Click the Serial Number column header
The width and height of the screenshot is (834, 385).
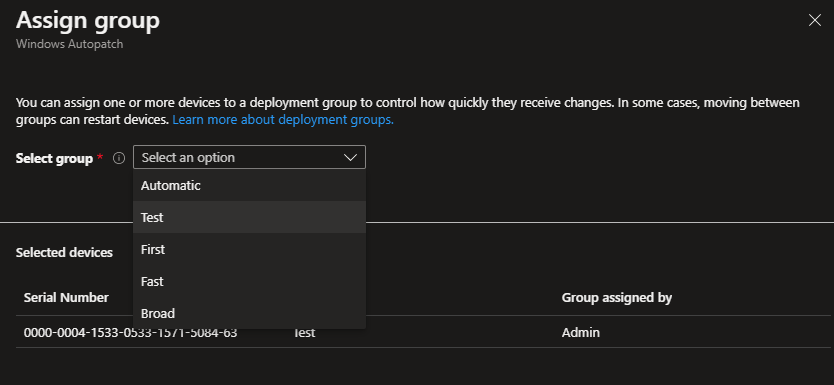pos(66,297)
